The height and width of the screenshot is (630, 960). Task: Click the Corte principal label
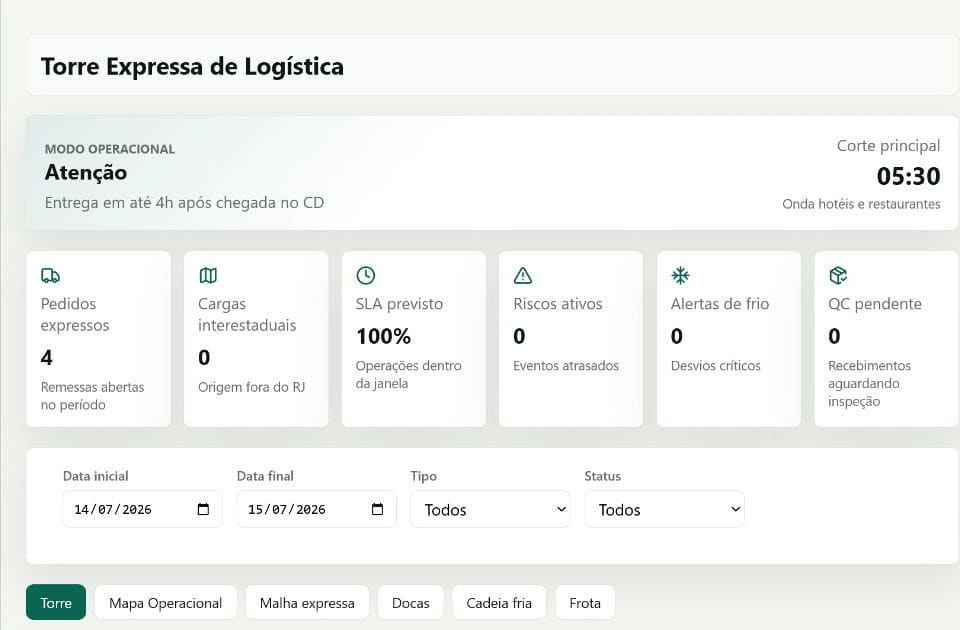pos(888,146)
